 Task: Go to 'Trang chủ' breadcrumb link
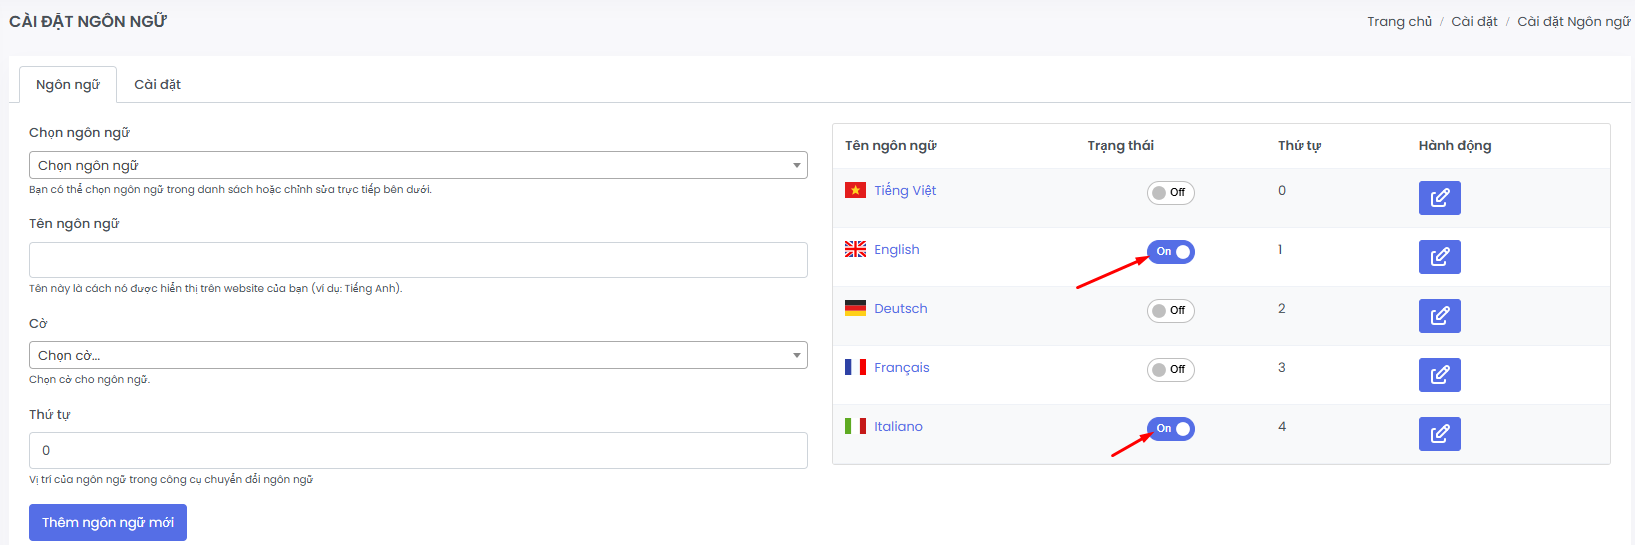(x=1399, y=22)
